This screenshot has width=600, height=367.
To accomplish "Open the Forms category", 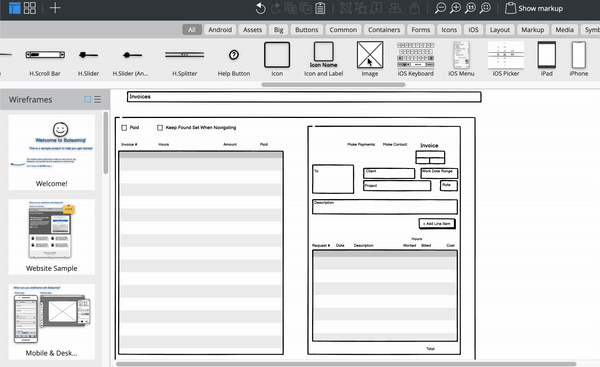I will click(x=421, y=29).
